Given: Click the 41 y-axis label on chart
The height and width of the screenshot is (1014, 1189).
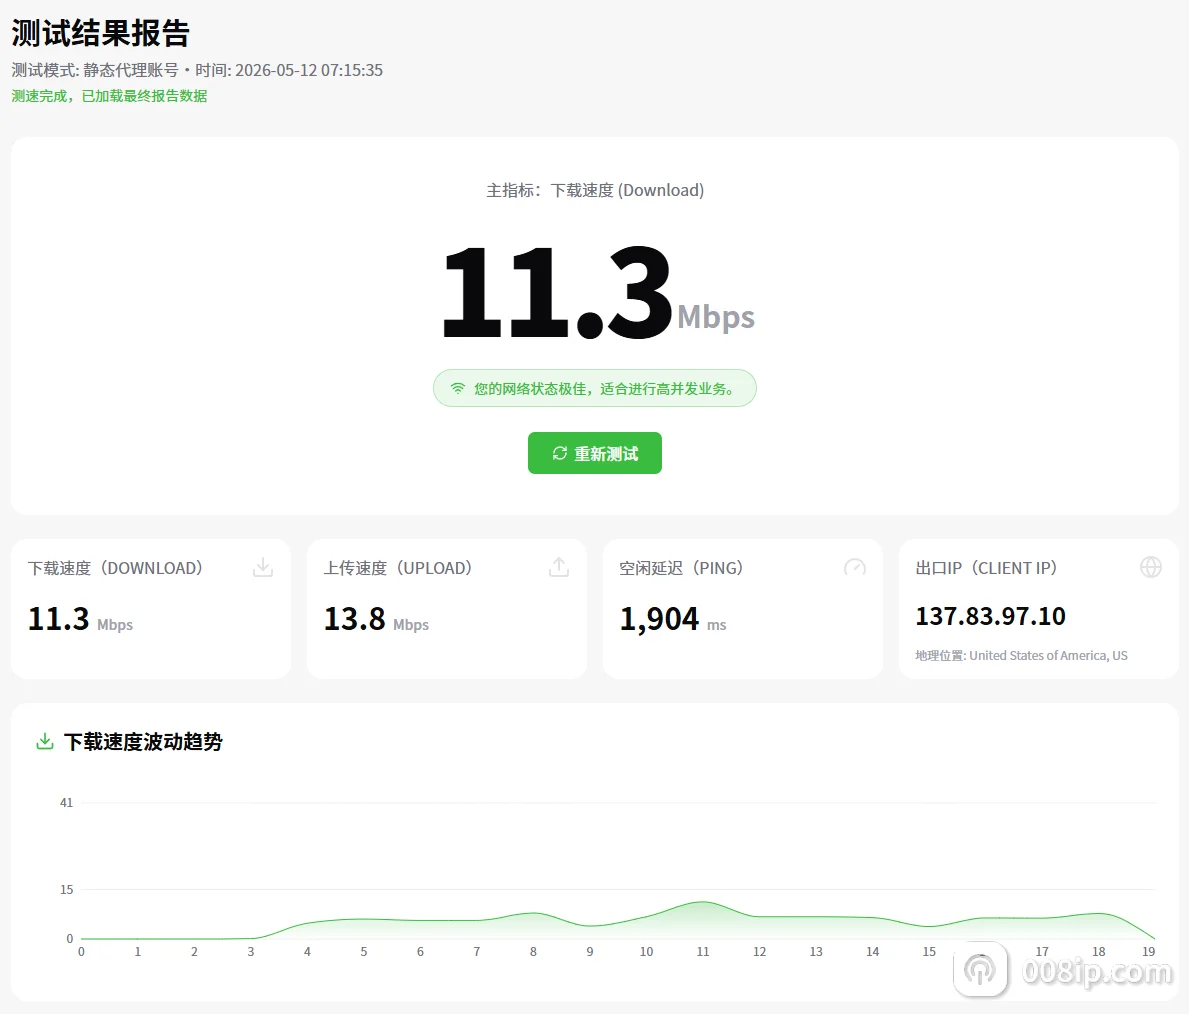Looking at the screenshot, I should (67, 802).
